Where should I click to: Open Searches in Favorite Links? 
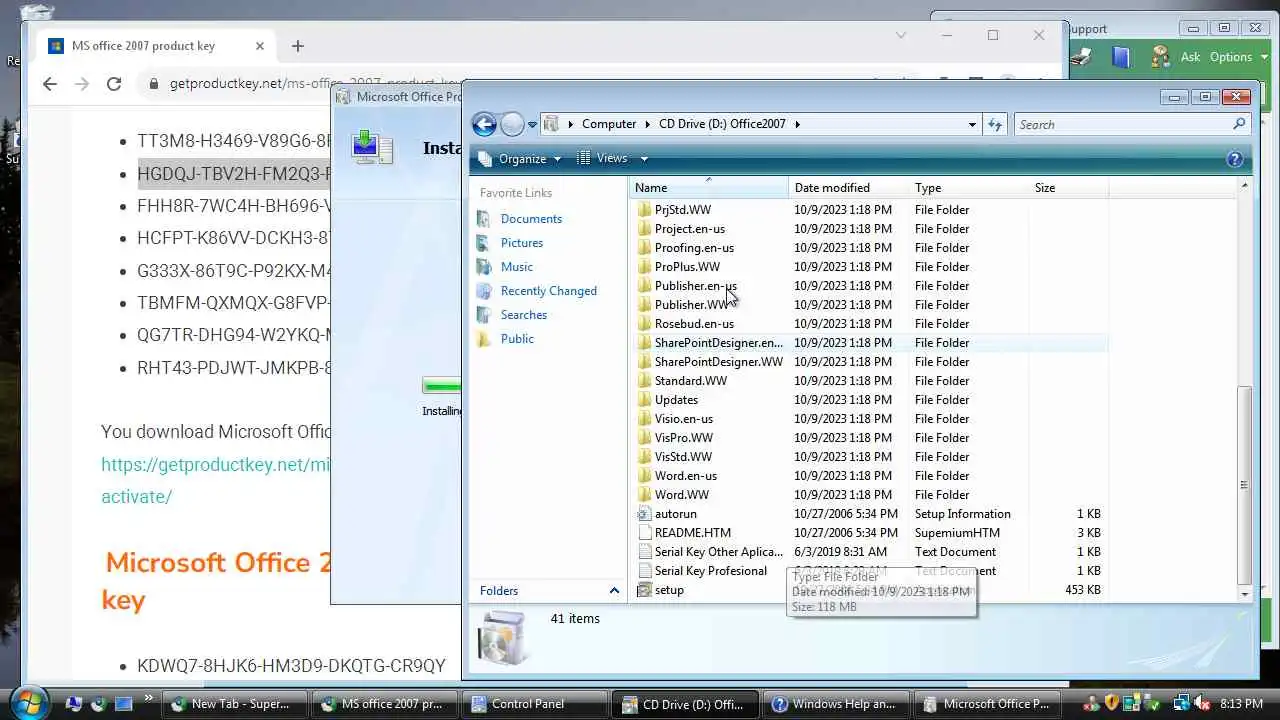tap(523, 315)
